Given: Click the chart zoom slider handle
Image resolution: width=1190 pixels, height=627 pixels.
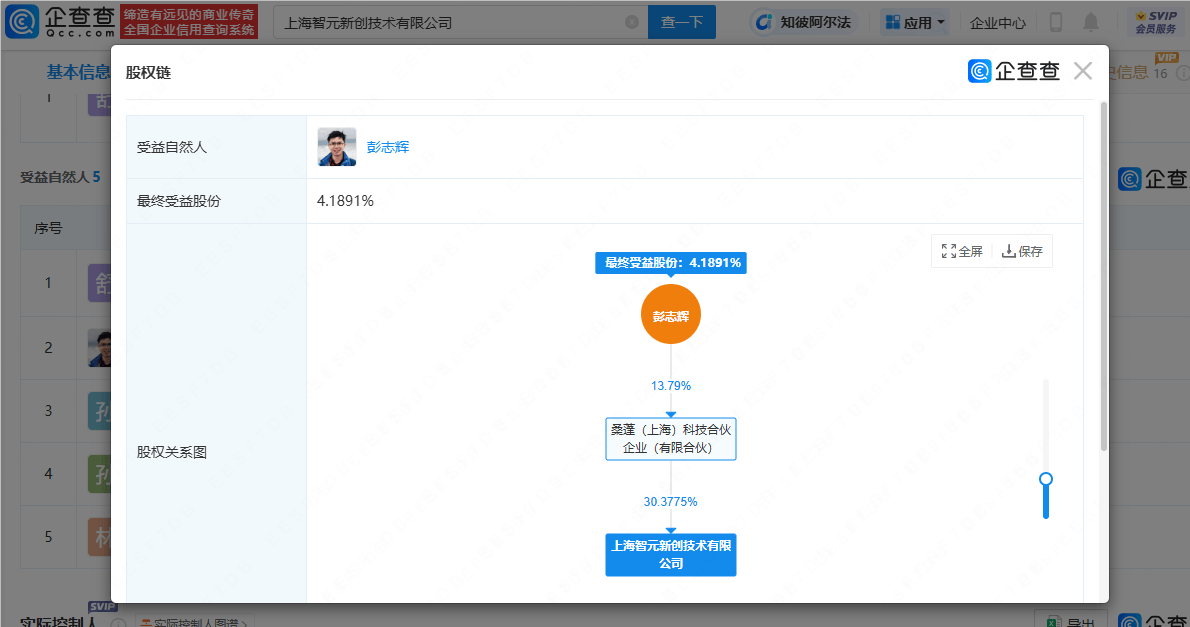Looking at the screenshot, I should (1046, 479).
